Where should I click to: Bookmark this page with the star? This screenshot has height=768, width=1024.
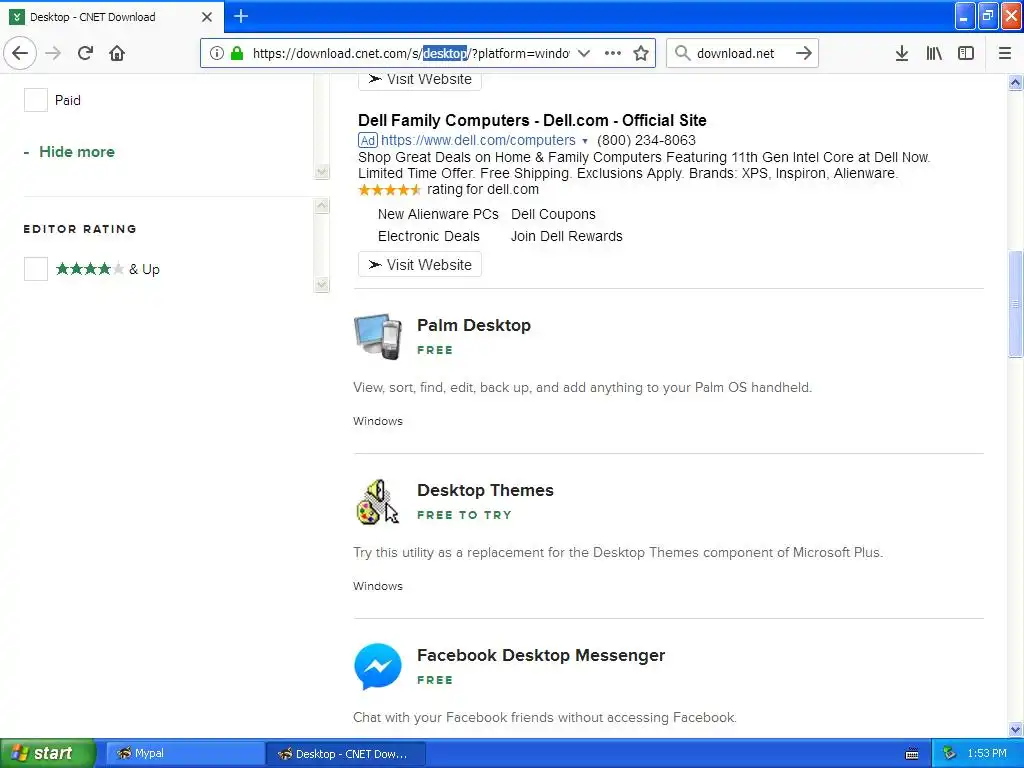click(x=641, y=53)
